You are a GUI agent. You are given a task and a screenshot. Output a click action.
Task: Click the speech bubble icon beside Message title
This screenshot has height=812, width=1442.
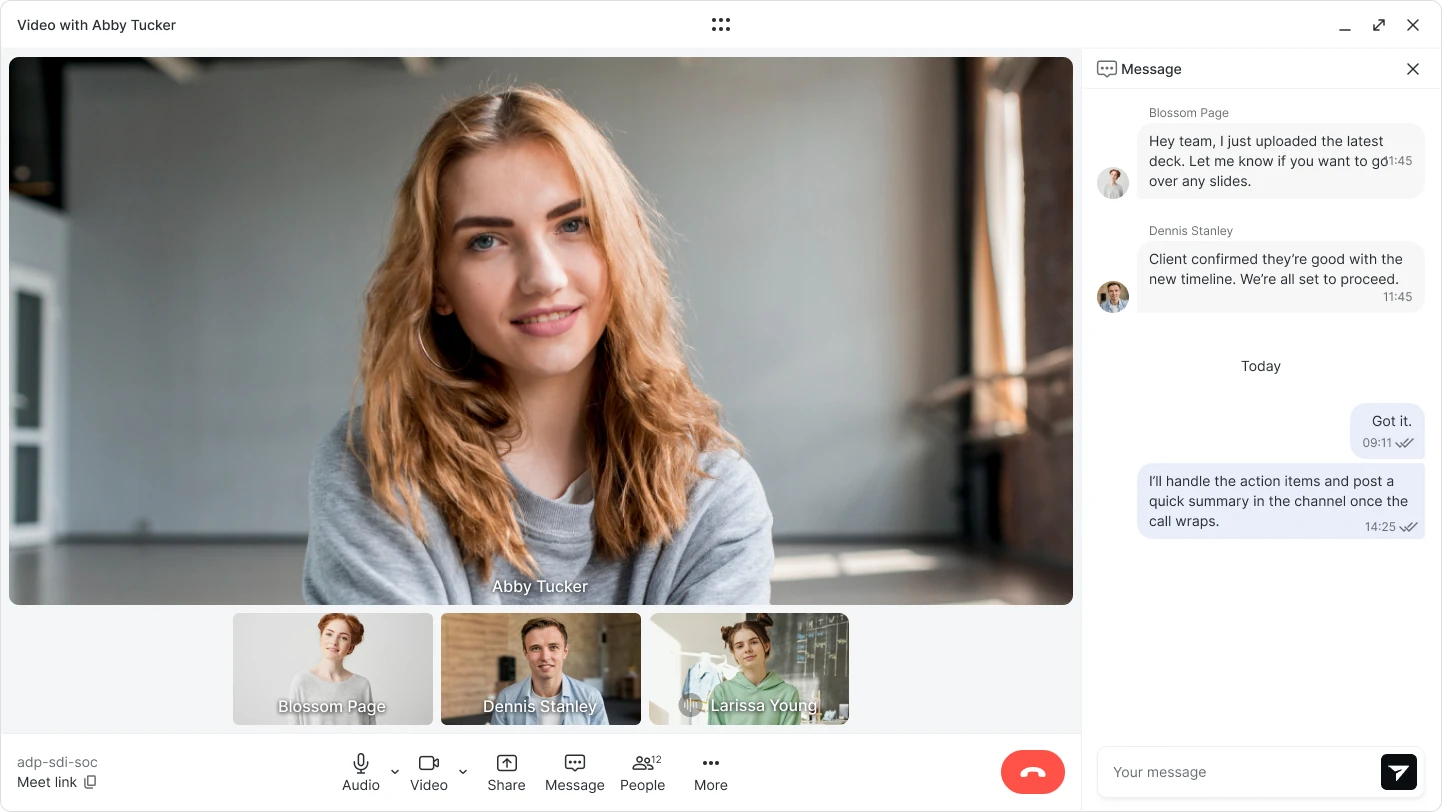[1106, 69]
